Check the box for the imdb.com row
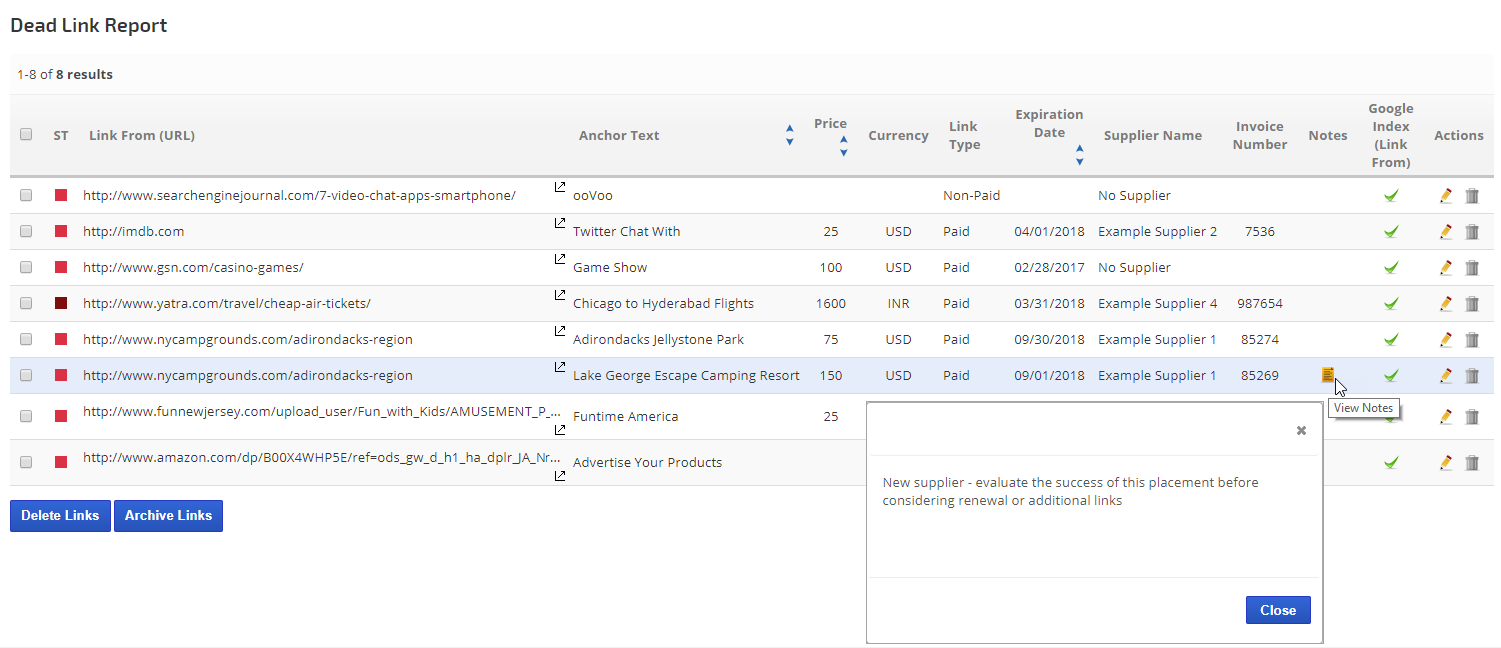Viewport: 1501px width, 648px height. tap(26, 232)
